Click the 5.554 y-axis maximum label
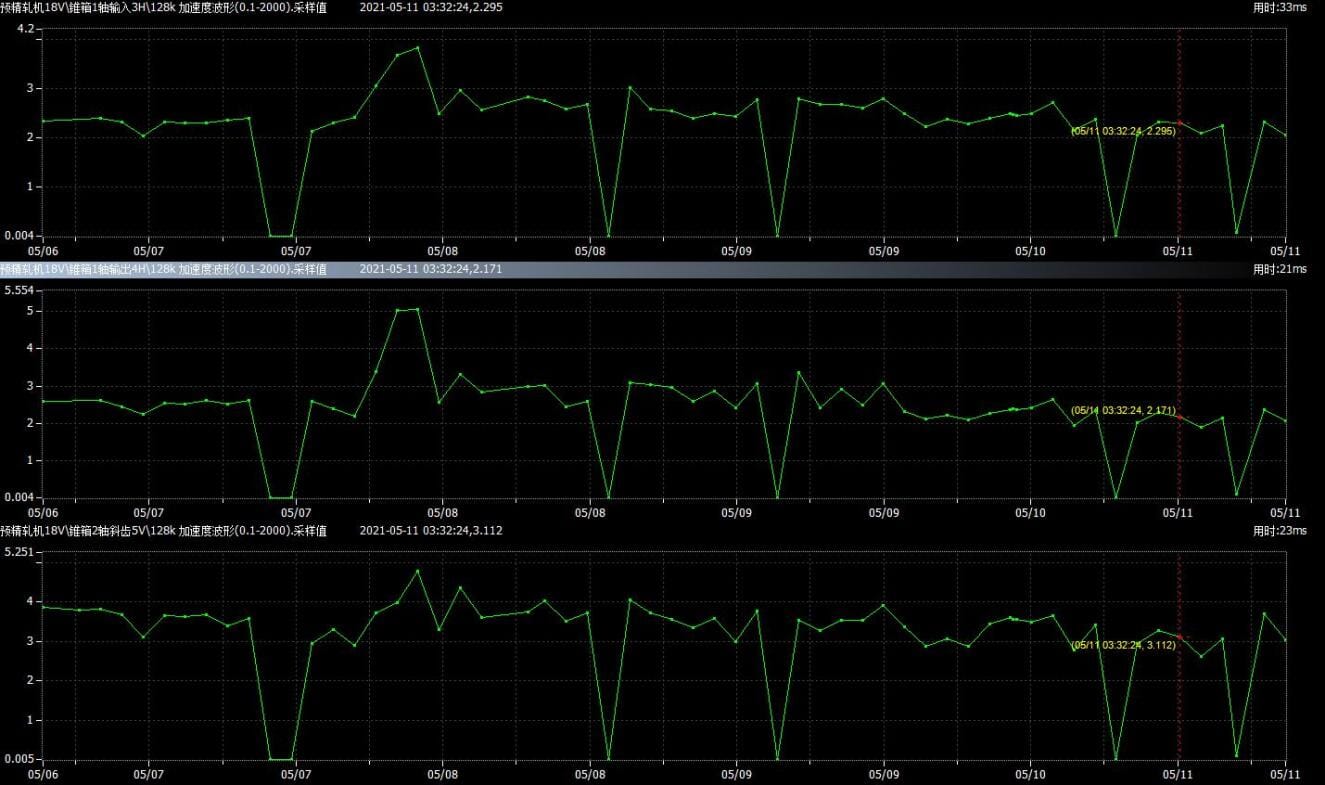The height and width of the screenshot is (785, 1325). tap(19, 290)
